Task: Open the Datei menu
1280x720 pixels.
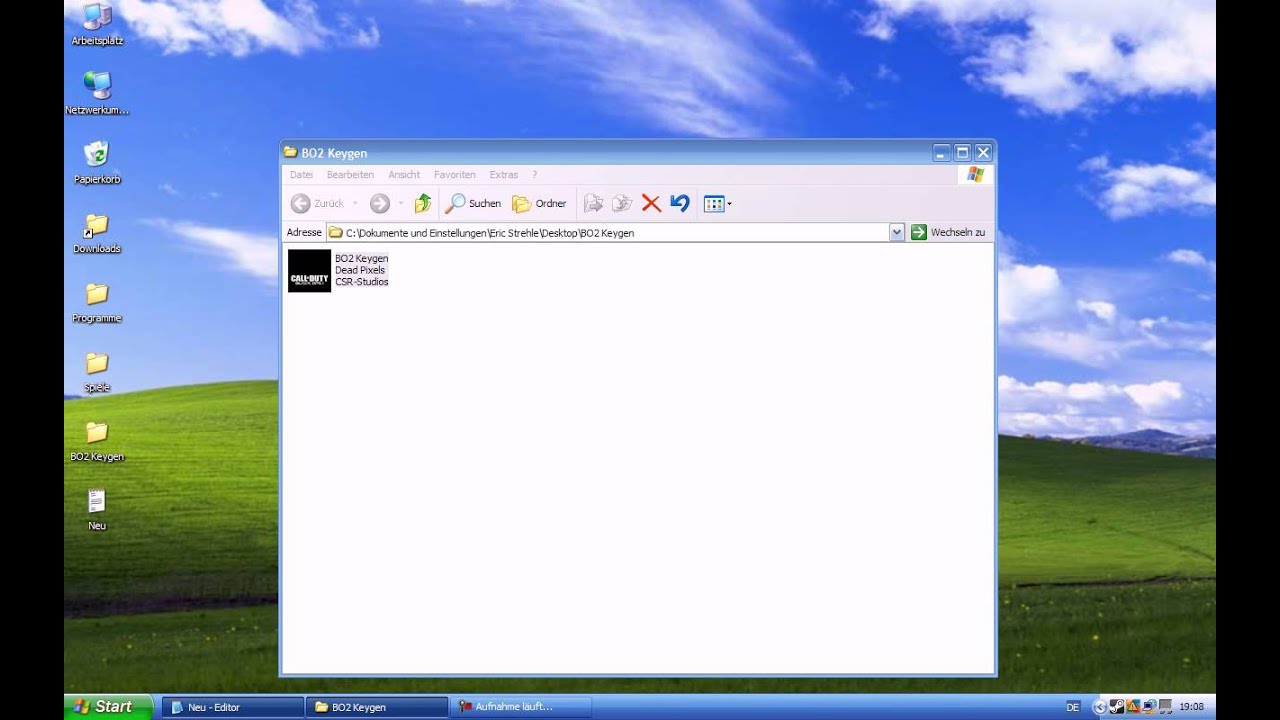Action: pos(301,175)
